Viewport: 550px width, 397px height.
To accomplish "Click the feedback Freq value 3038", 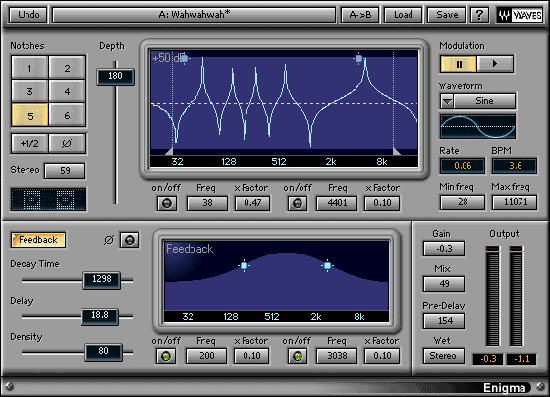I will [337, 356].
